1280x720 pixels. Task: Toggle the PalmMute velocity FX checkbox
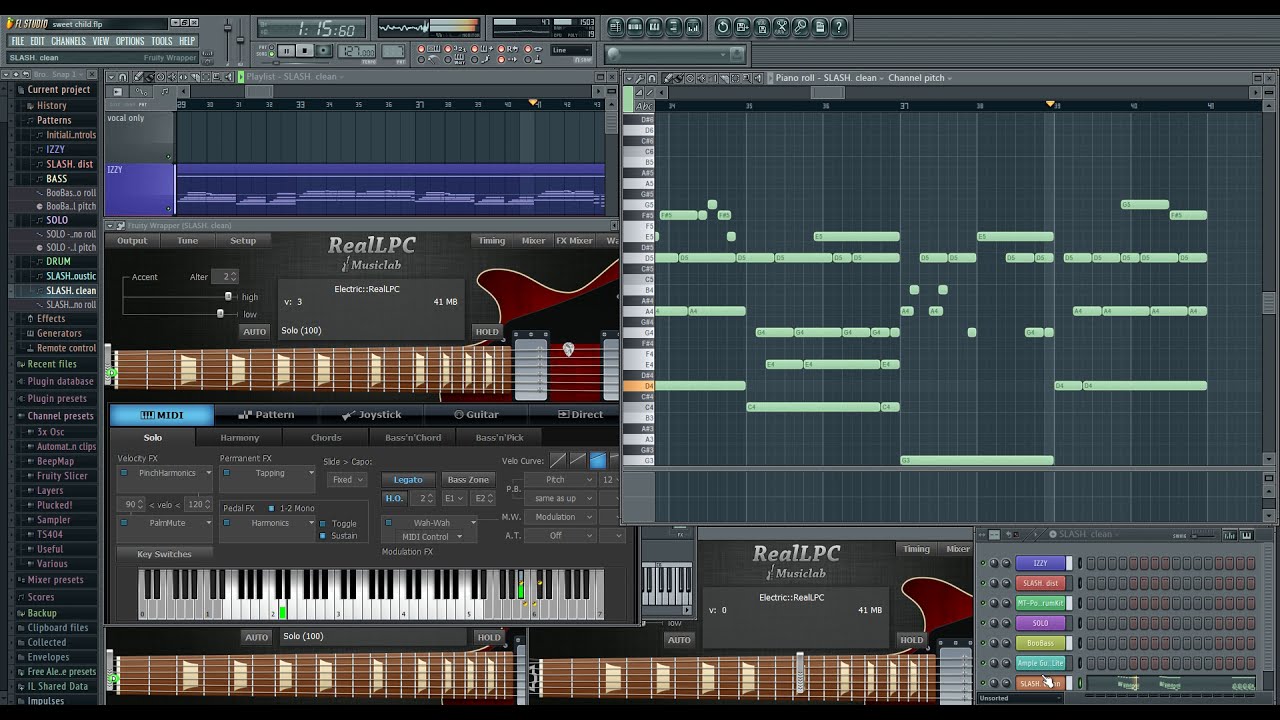[124, 523]
